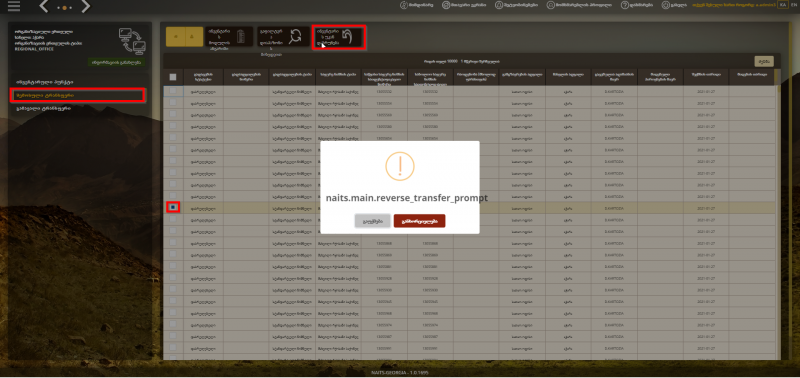Click the two-computers transfer icon in left panel
Image resolution: width=800 pixels, height=378 pixels.
pyautogui.click(x=132, y=40)
